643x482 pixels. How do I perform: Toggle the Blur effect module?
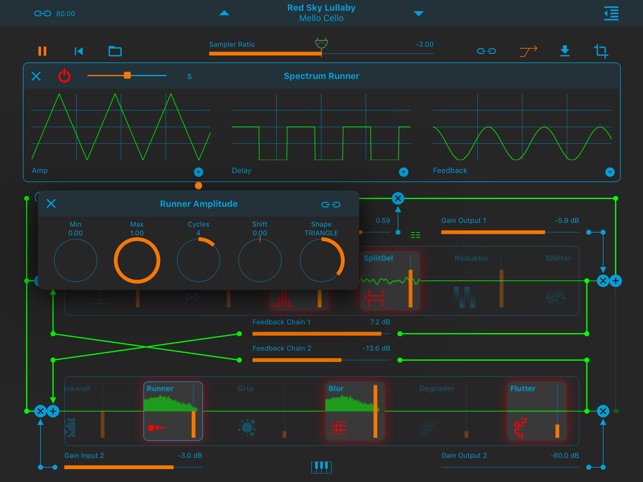click(x=355, y=411)
